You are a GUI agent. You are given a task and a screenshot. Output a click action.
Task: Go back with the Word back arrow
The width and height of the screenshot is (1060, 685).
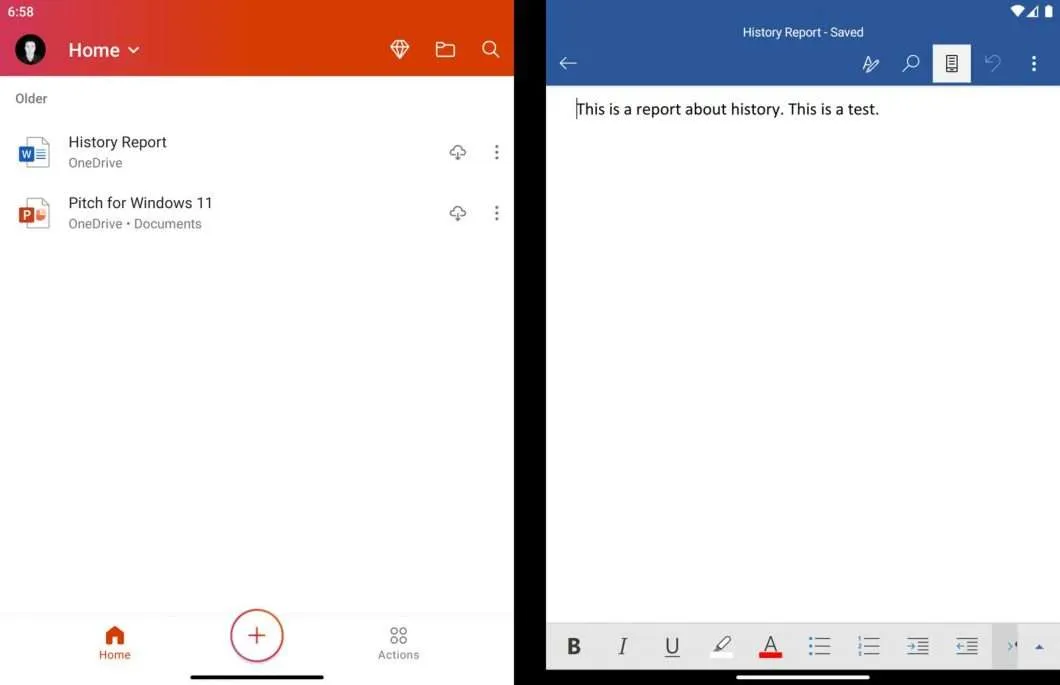coord(568,64)
